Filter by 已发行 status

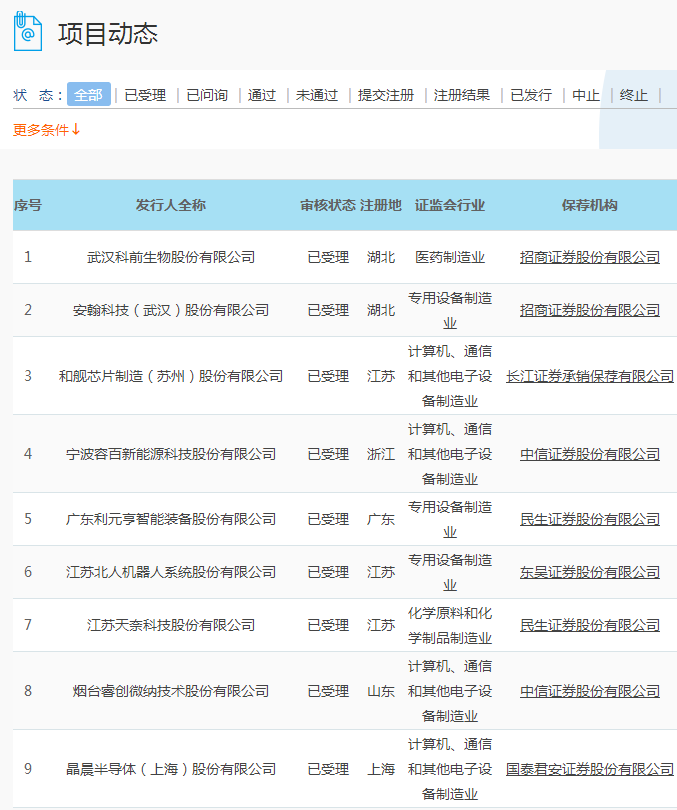click(x=531, y=95)
